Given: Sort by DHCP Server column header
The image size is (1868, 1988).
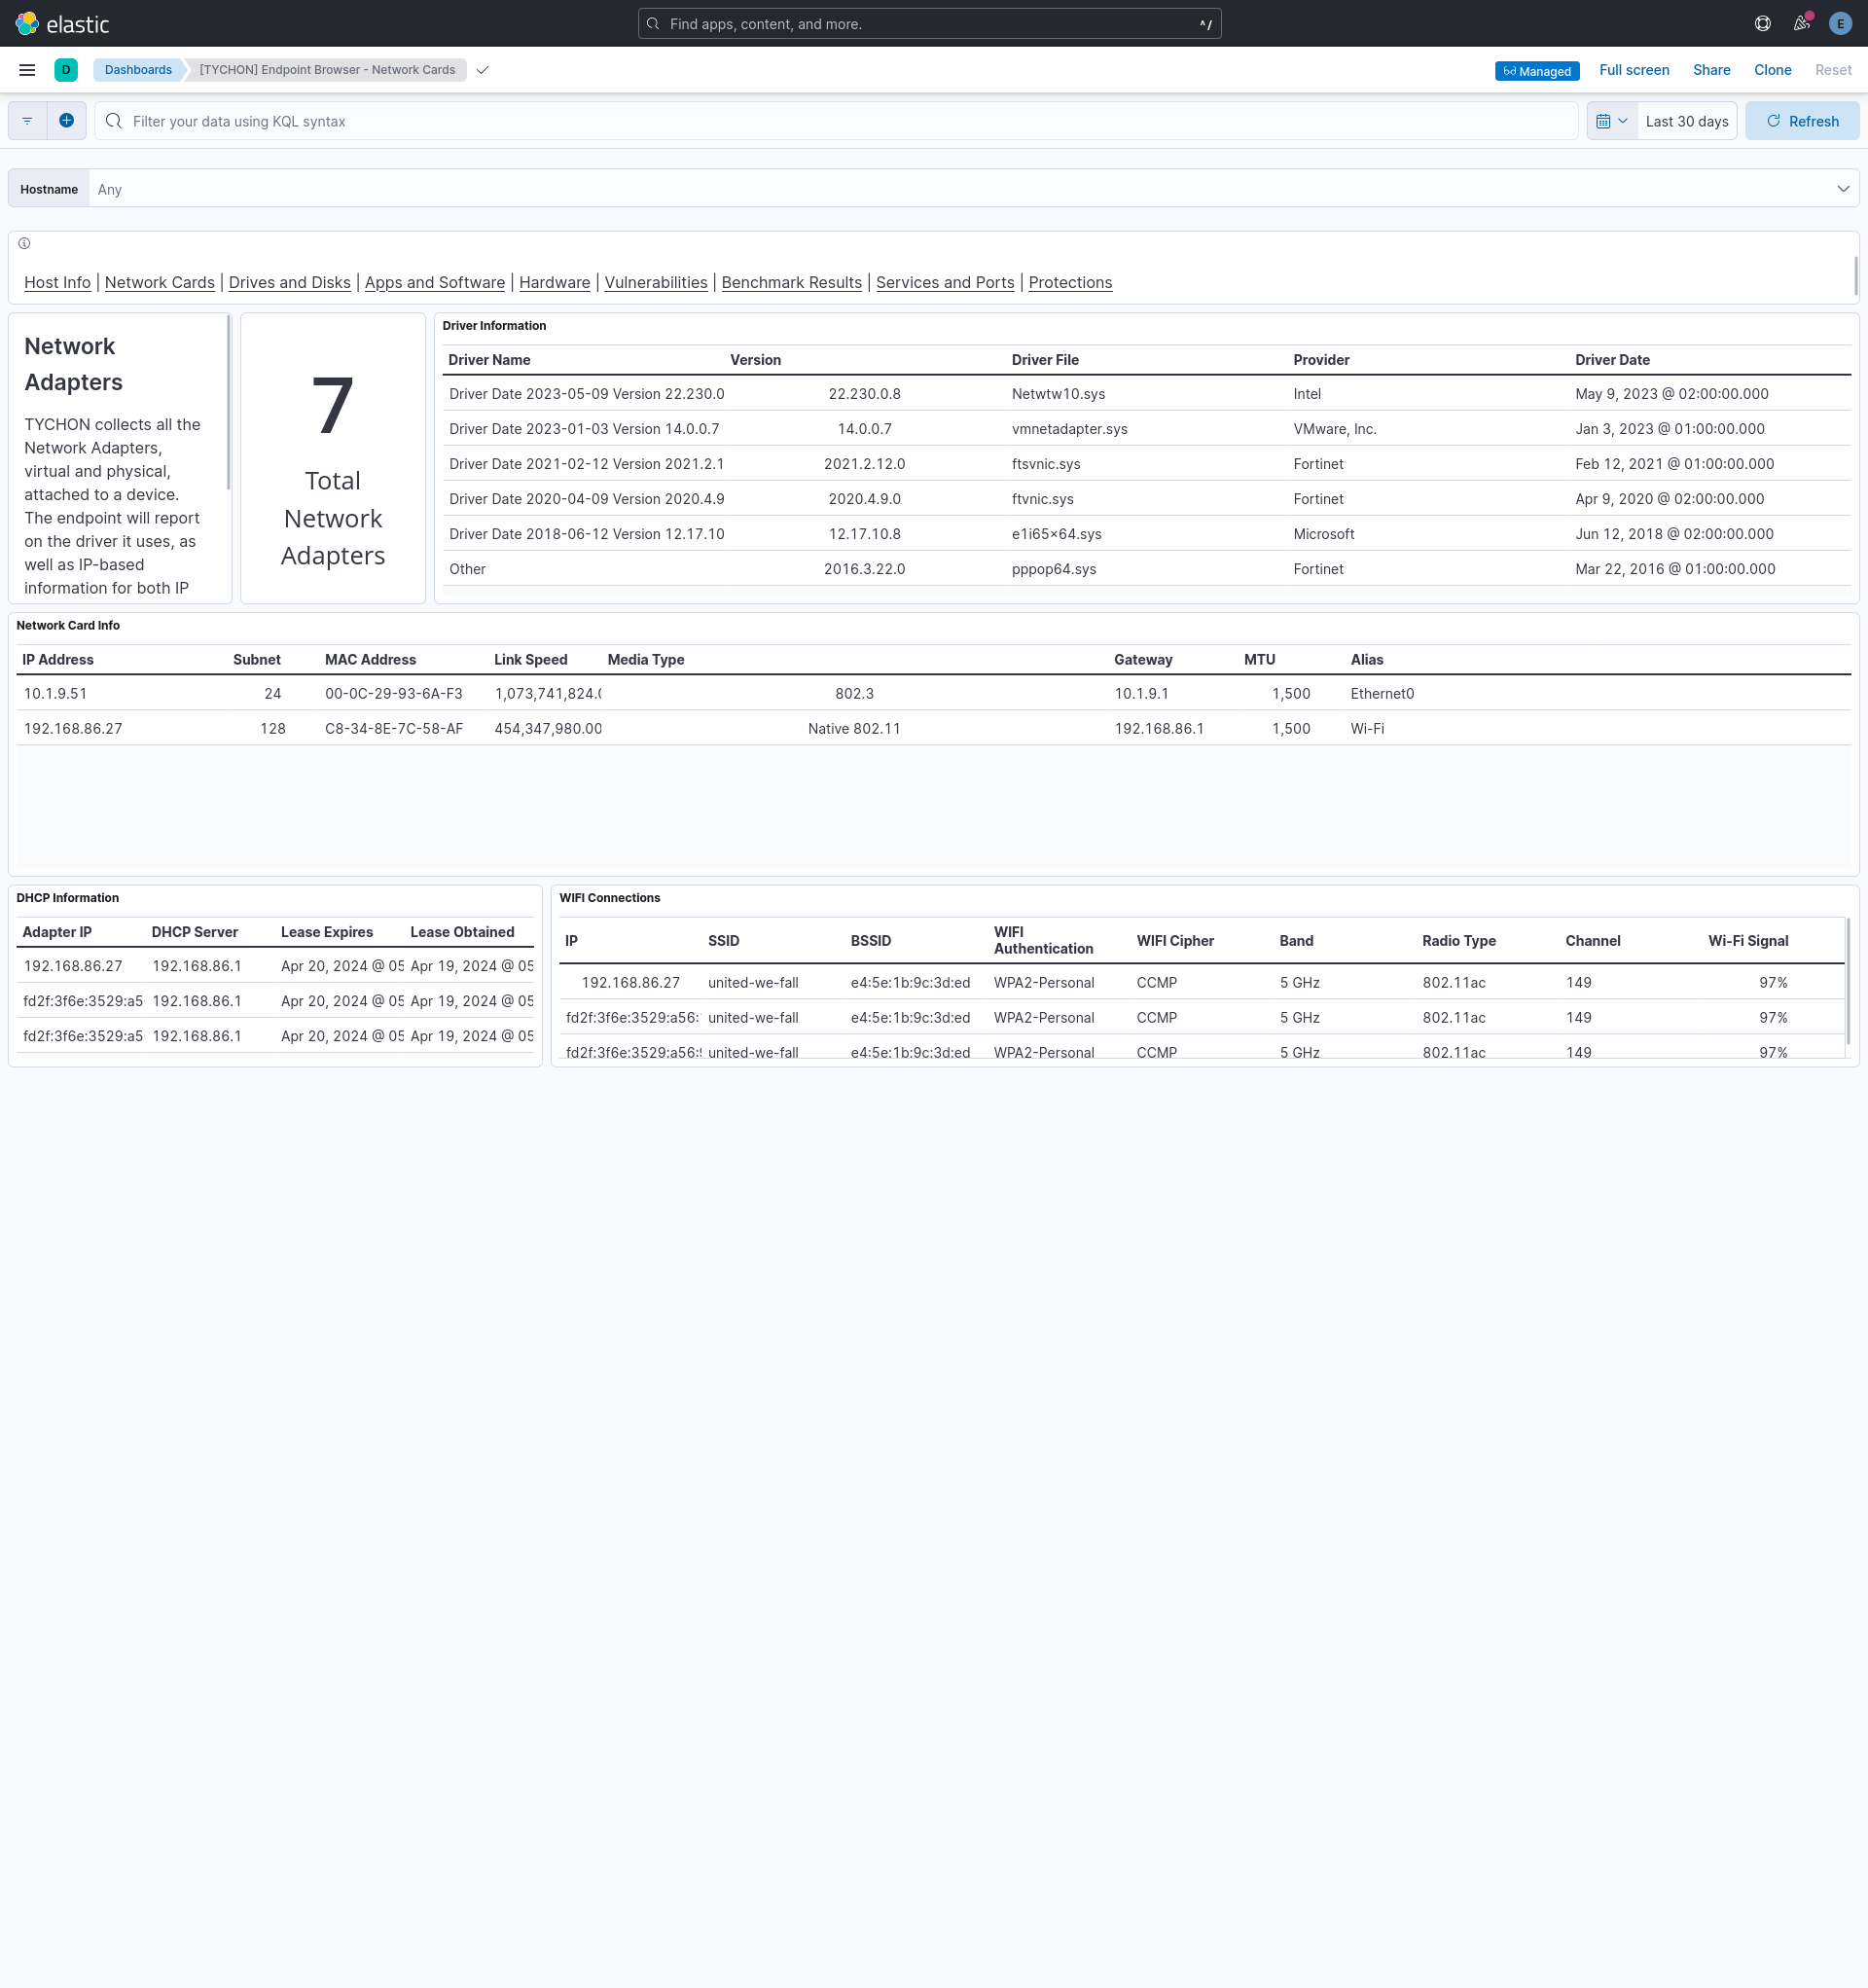Looking at the screenshot, I should (195, 932).
